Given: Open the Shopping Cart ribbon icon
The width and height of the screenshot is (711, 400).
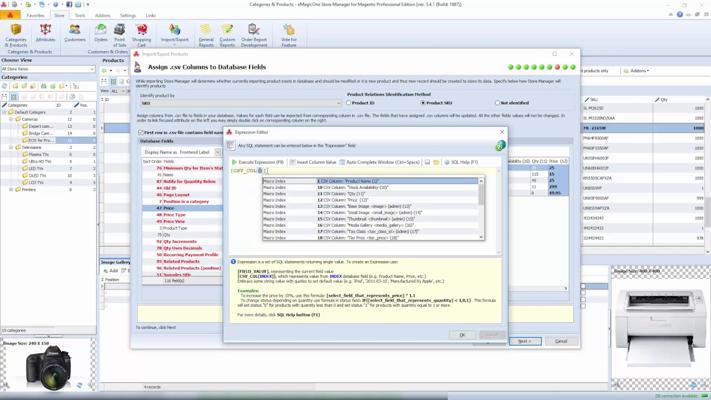Looking at the screenshot, I should click(141, 35).
